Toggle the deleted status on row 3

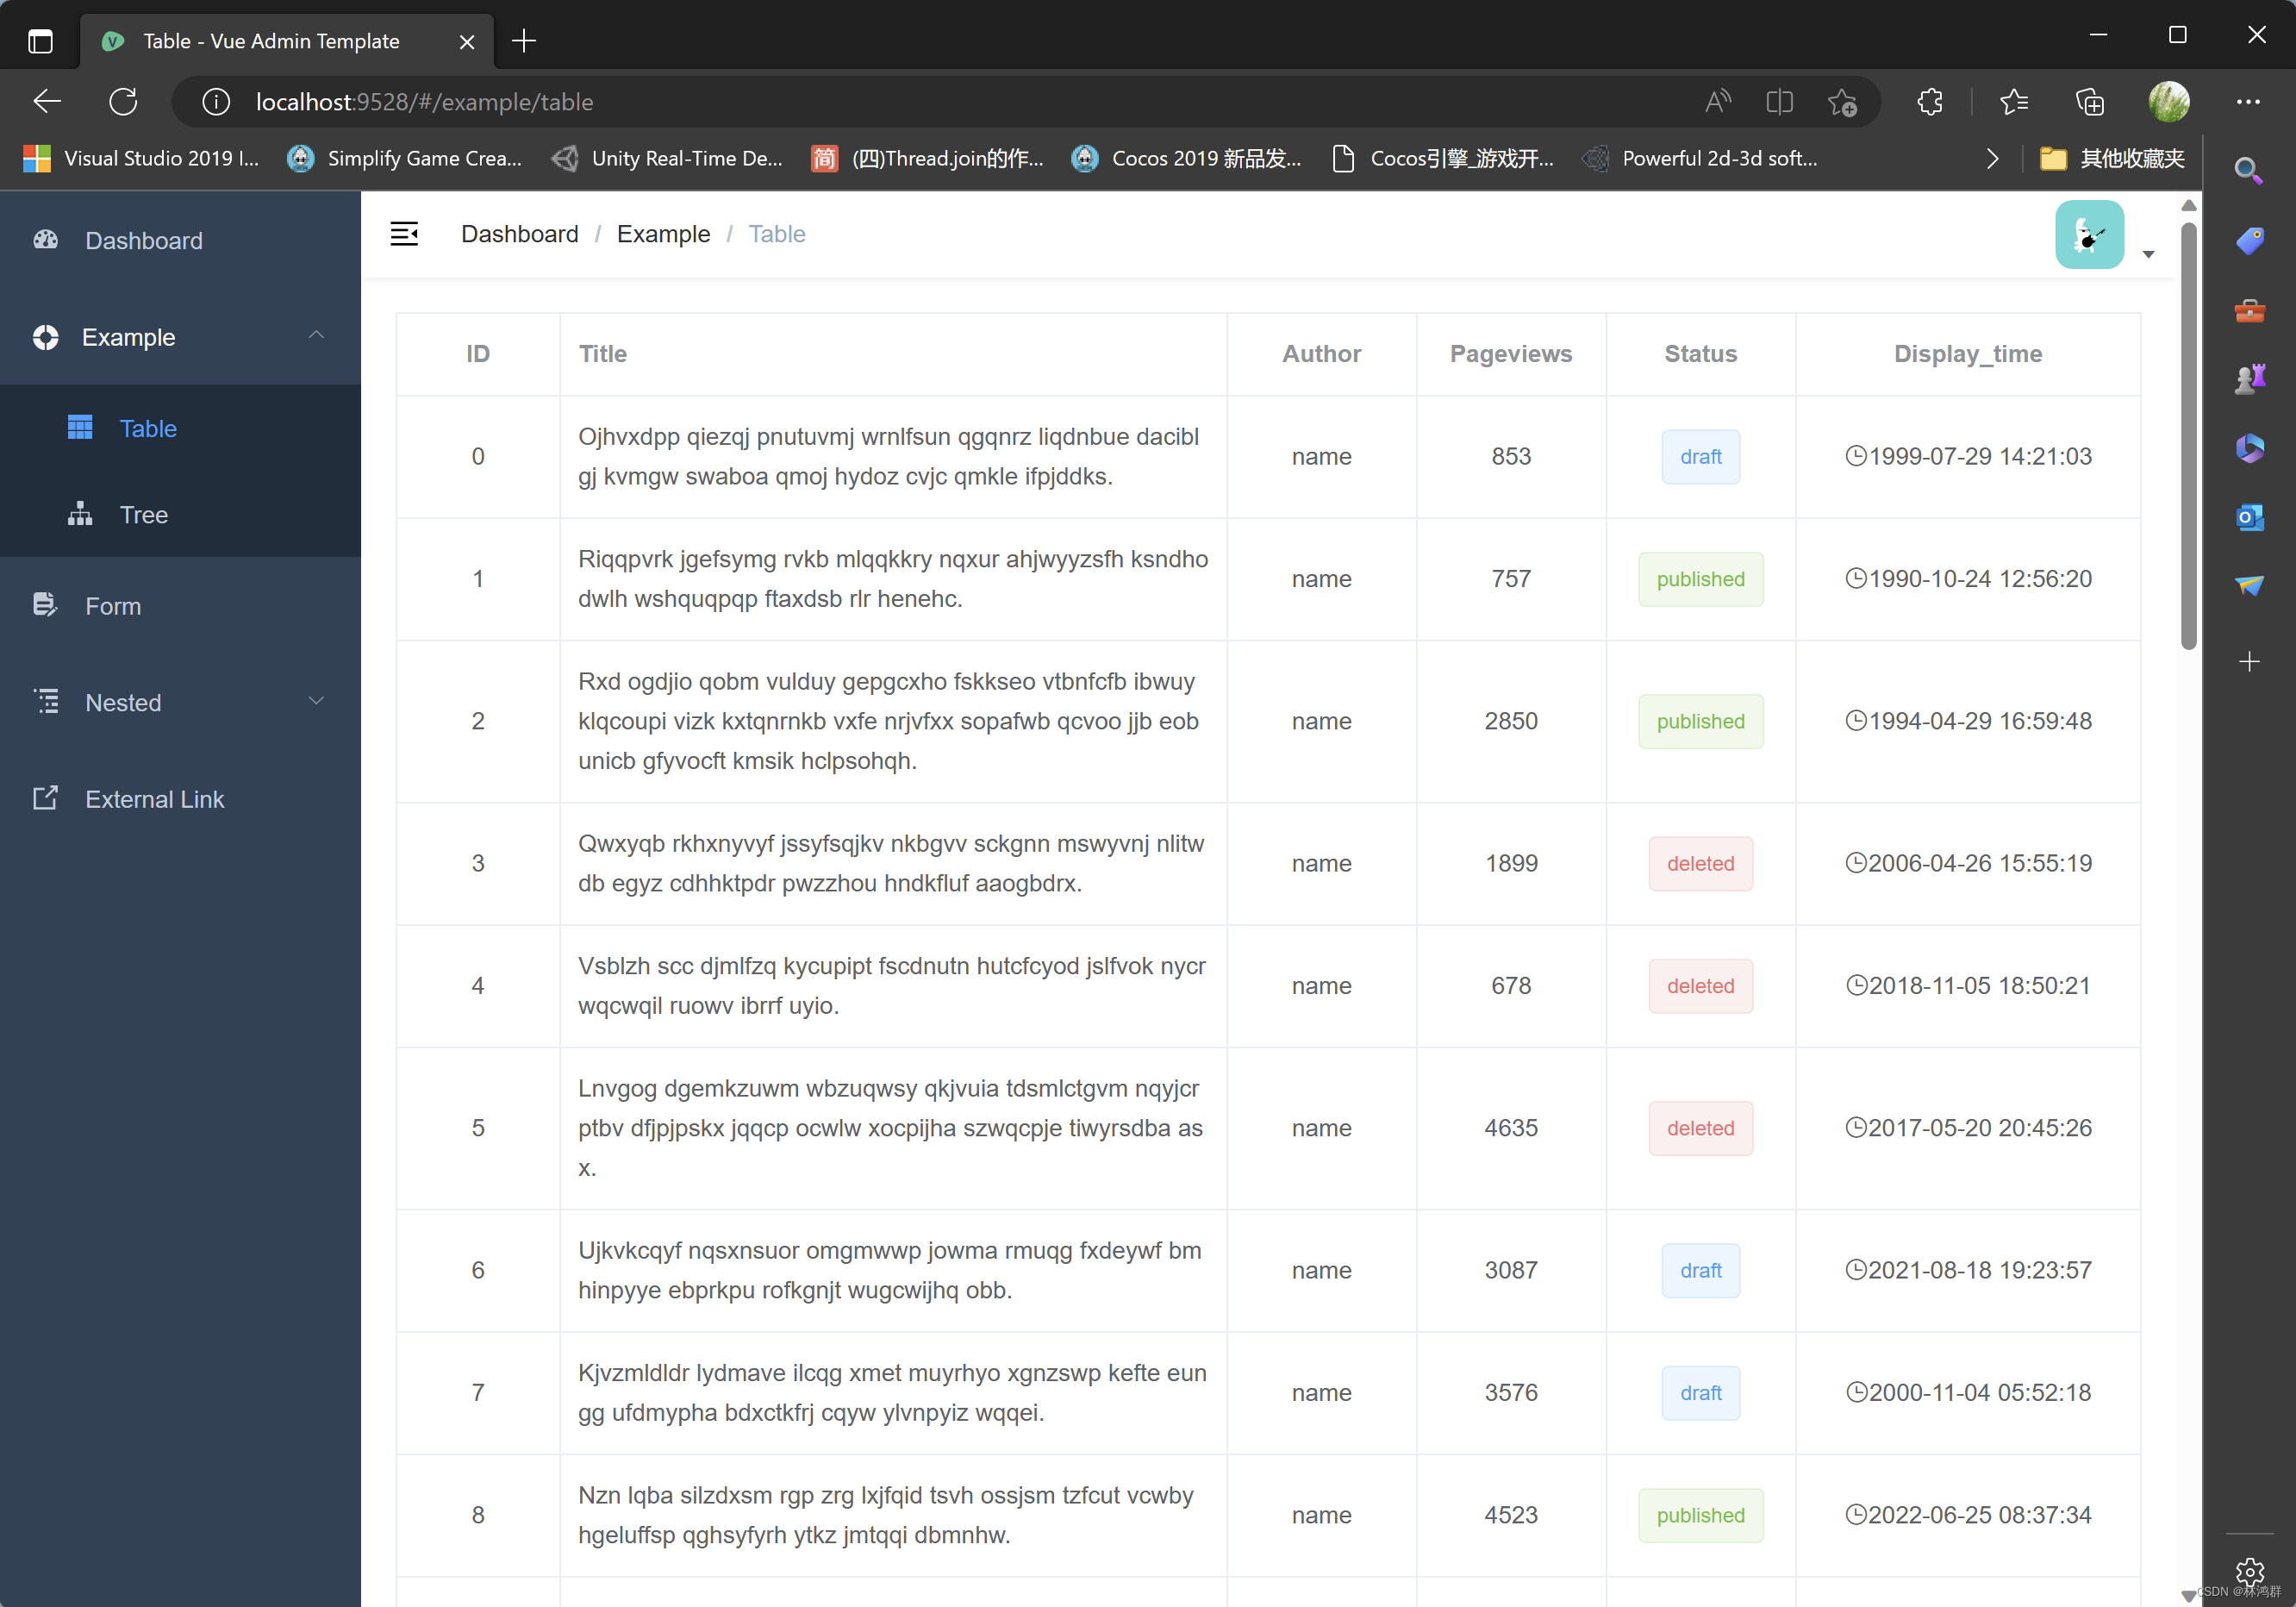[1700, 862]
